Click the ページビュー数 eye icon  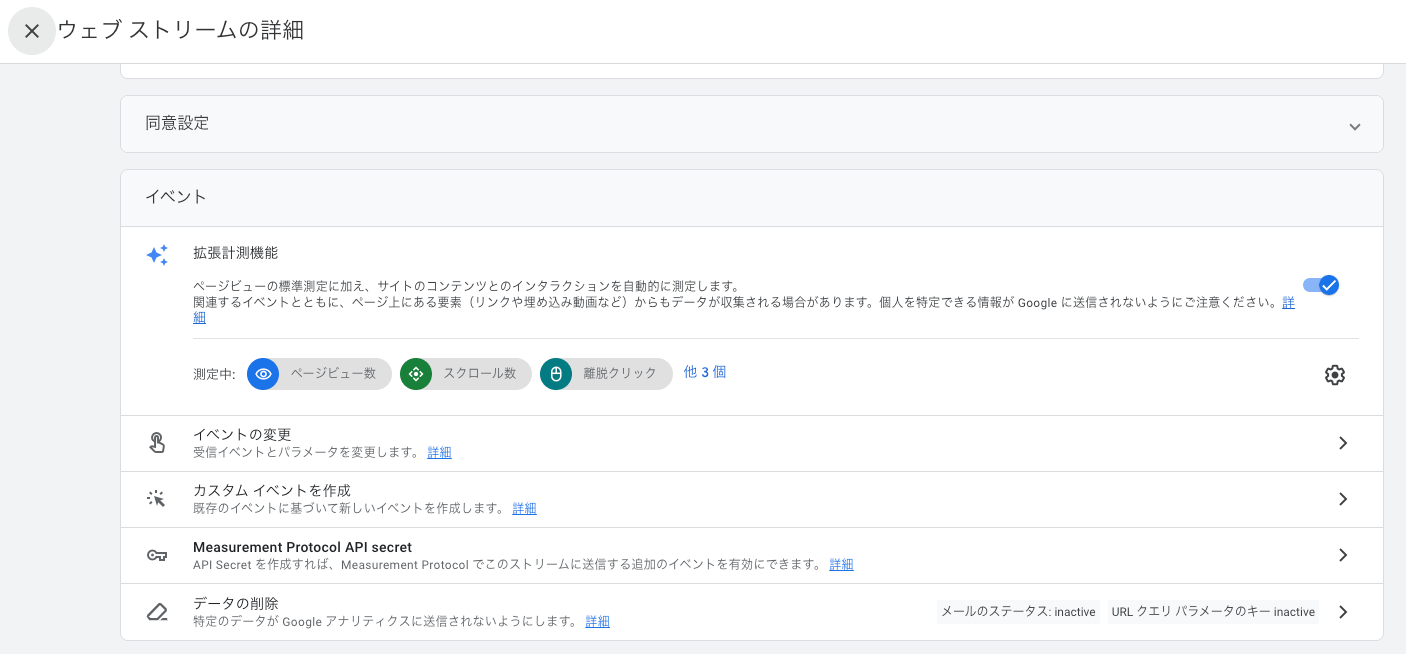pyautogui.click(x=264, y=374)
